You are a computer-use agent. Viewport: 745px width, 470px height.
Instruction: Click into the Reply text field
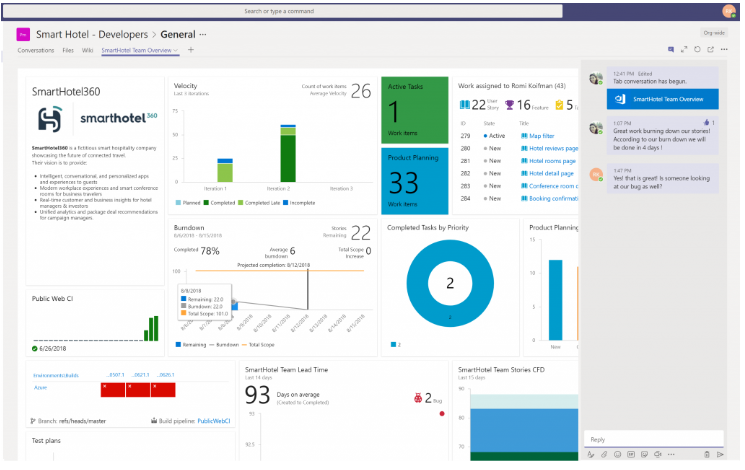[653, 440]
